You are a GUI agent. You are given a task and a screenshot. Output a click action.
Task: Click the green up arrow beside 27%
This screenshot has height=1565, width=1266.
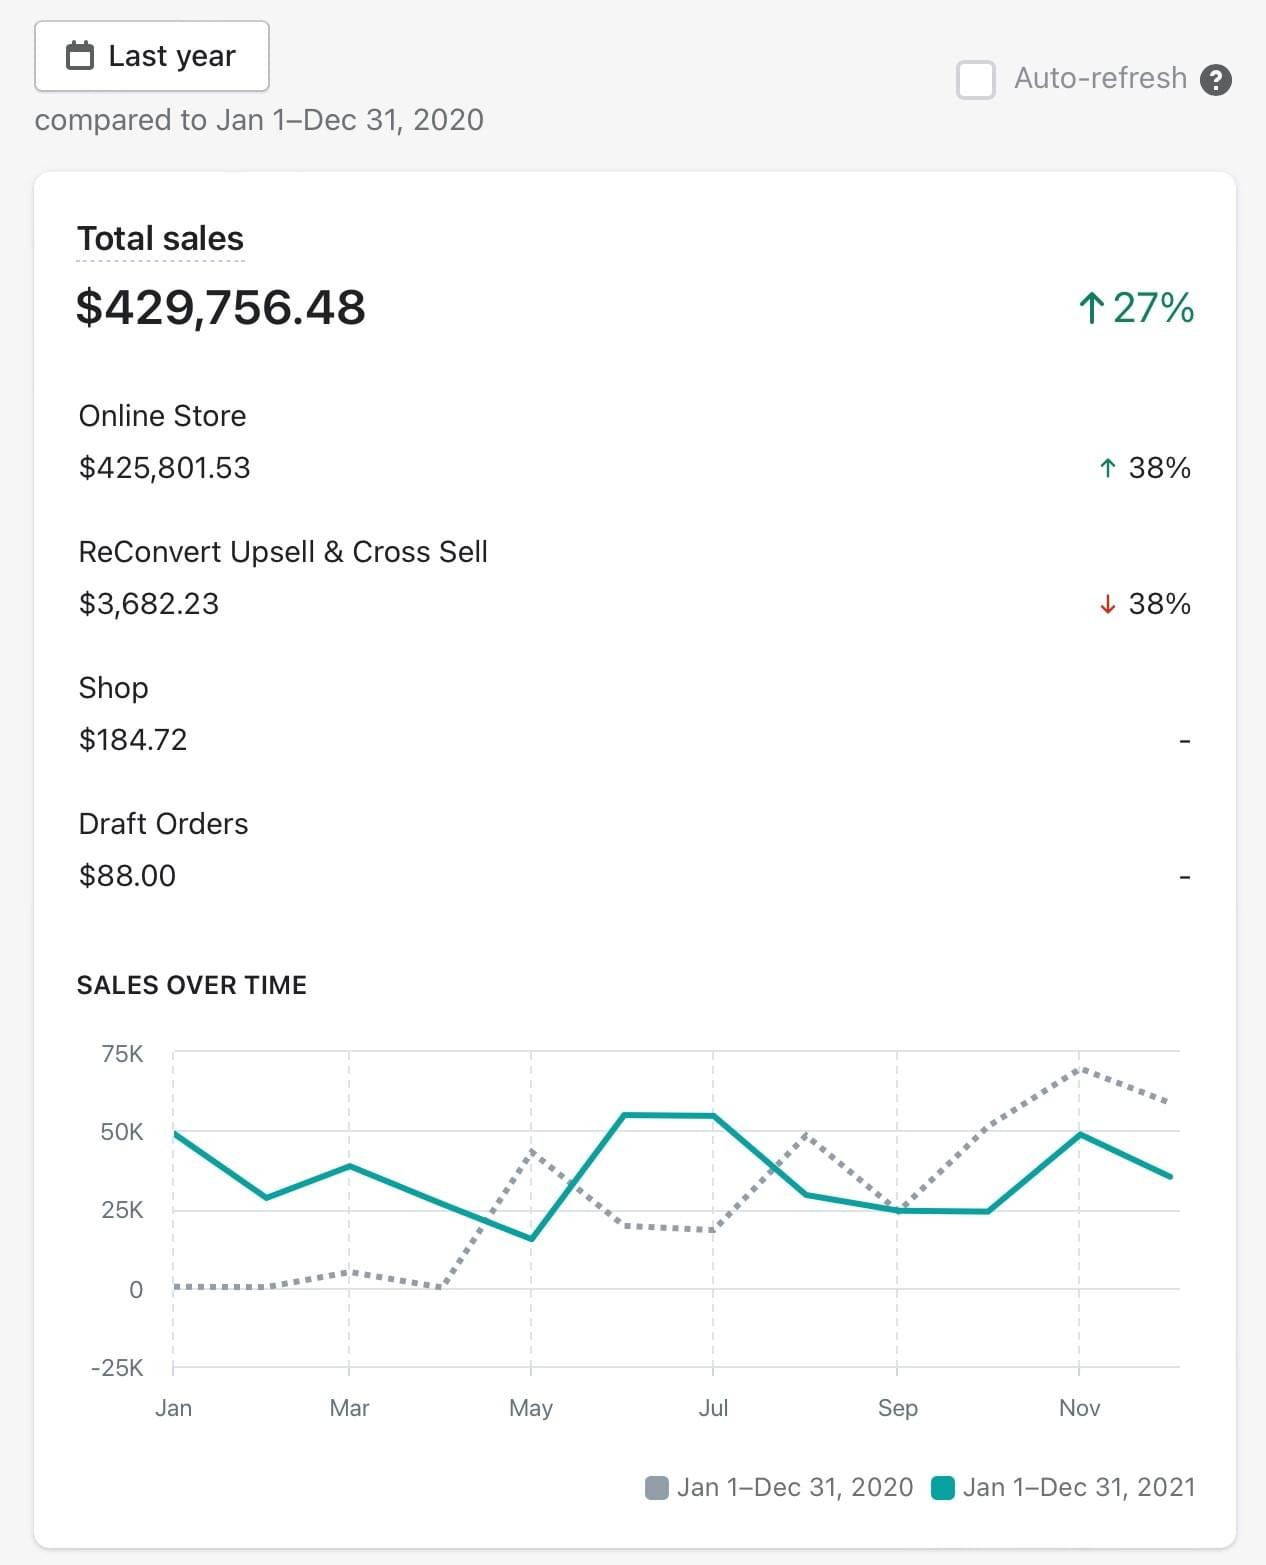(x=1091, y=308)
